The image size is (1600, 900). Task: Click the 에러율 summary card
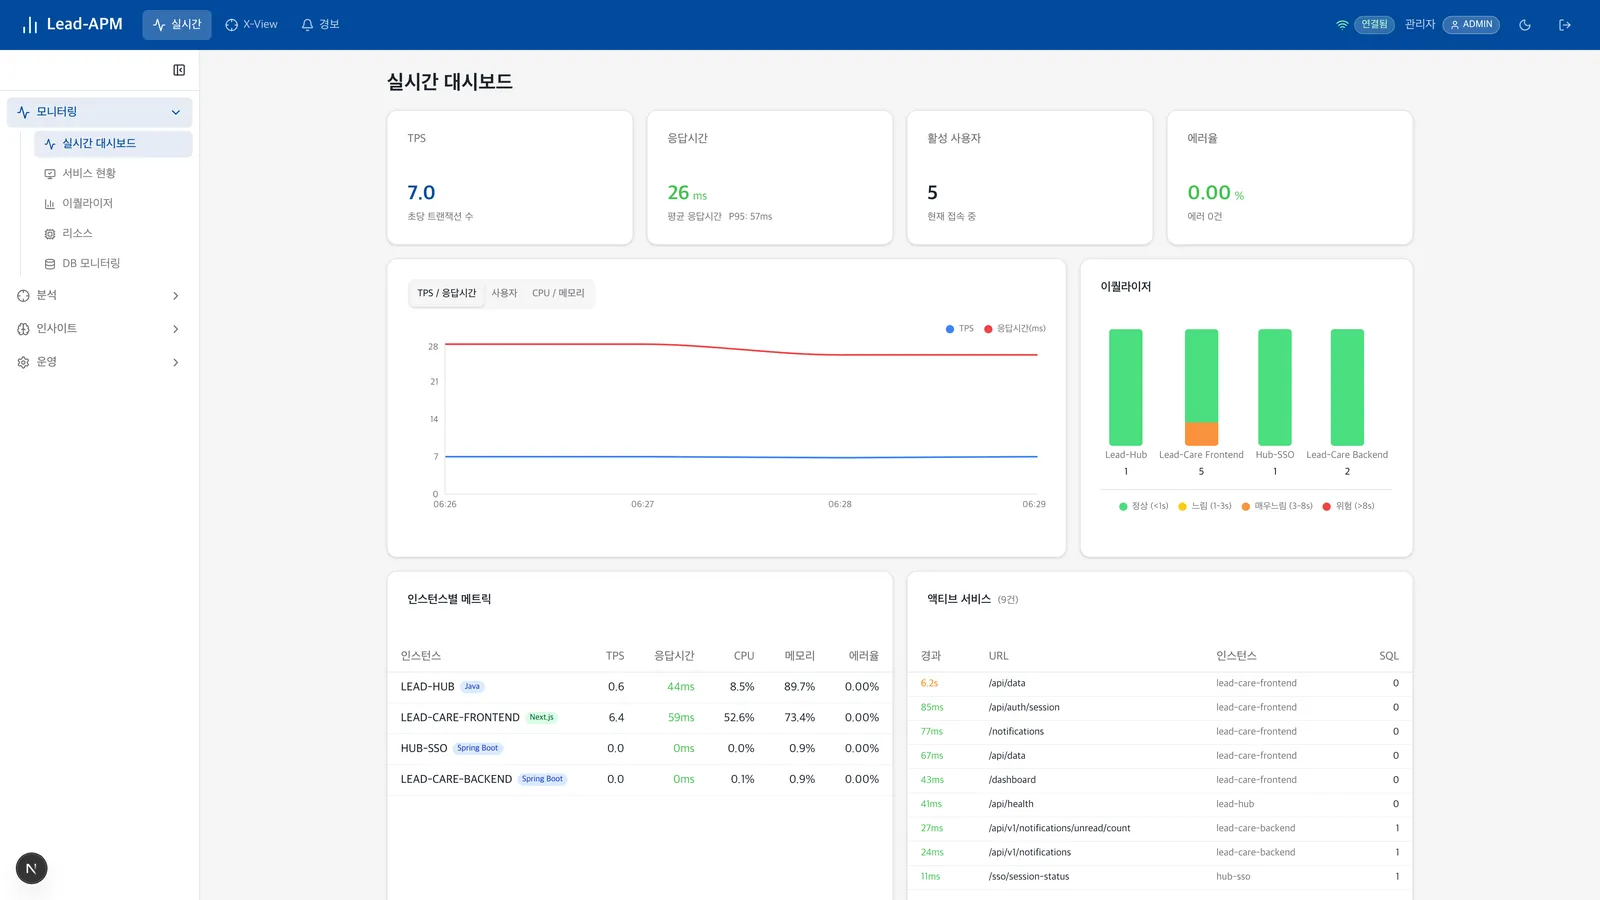click(x=1290, y=178)
